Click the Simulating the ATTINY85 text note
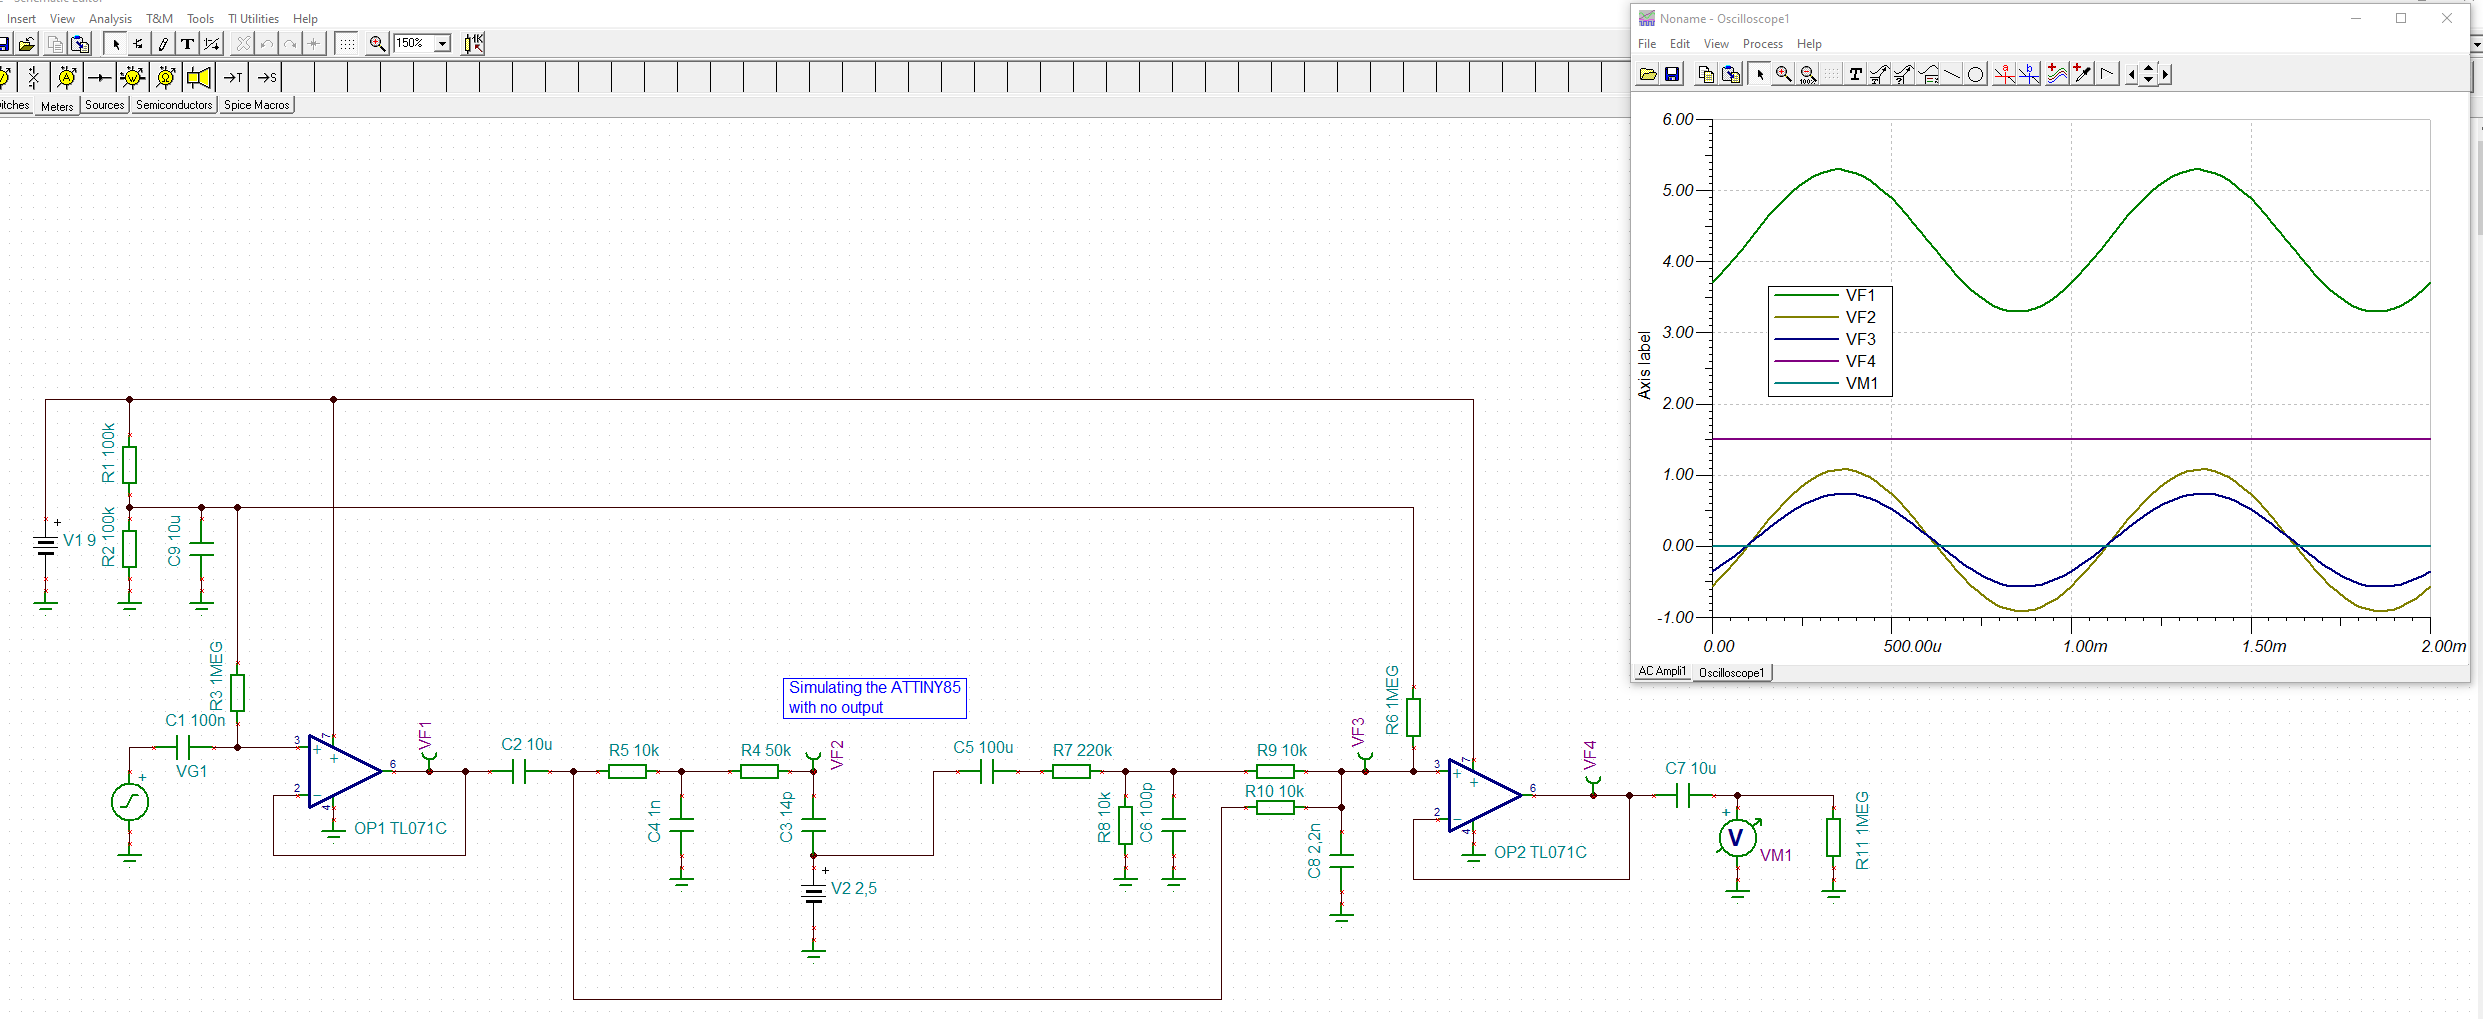Viewport: 2483px width, 1019px height. (x=874, y=697)
